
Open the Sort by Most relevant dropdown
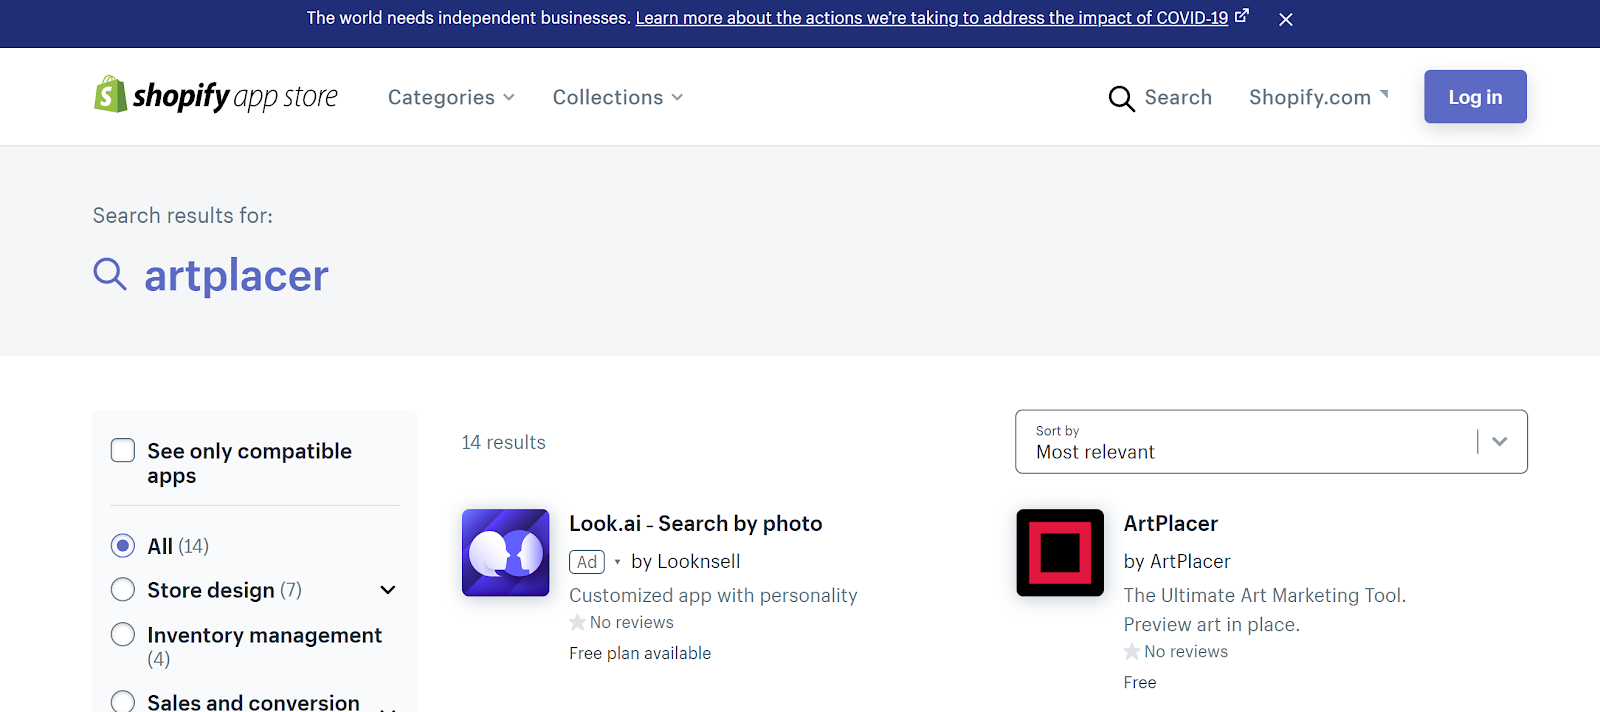(x=1271, y=441)
